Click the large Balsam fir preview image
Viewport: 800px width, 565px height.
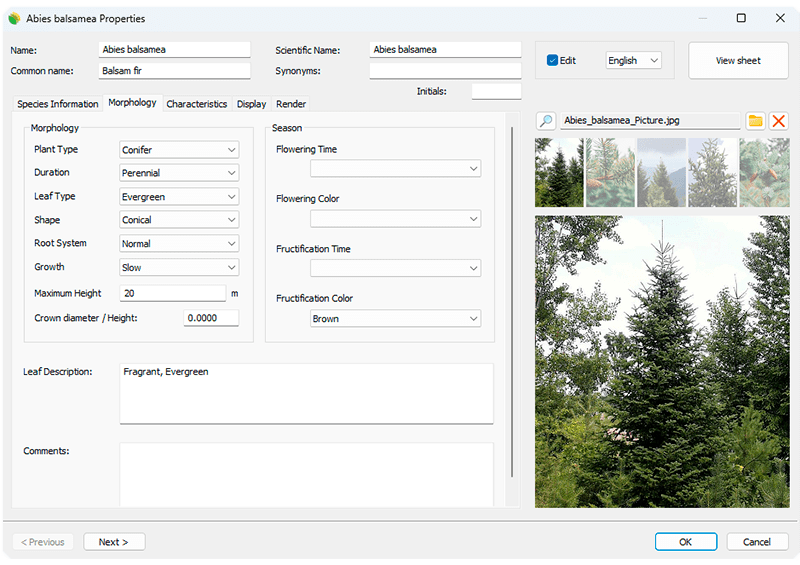[x=662, y=361]
